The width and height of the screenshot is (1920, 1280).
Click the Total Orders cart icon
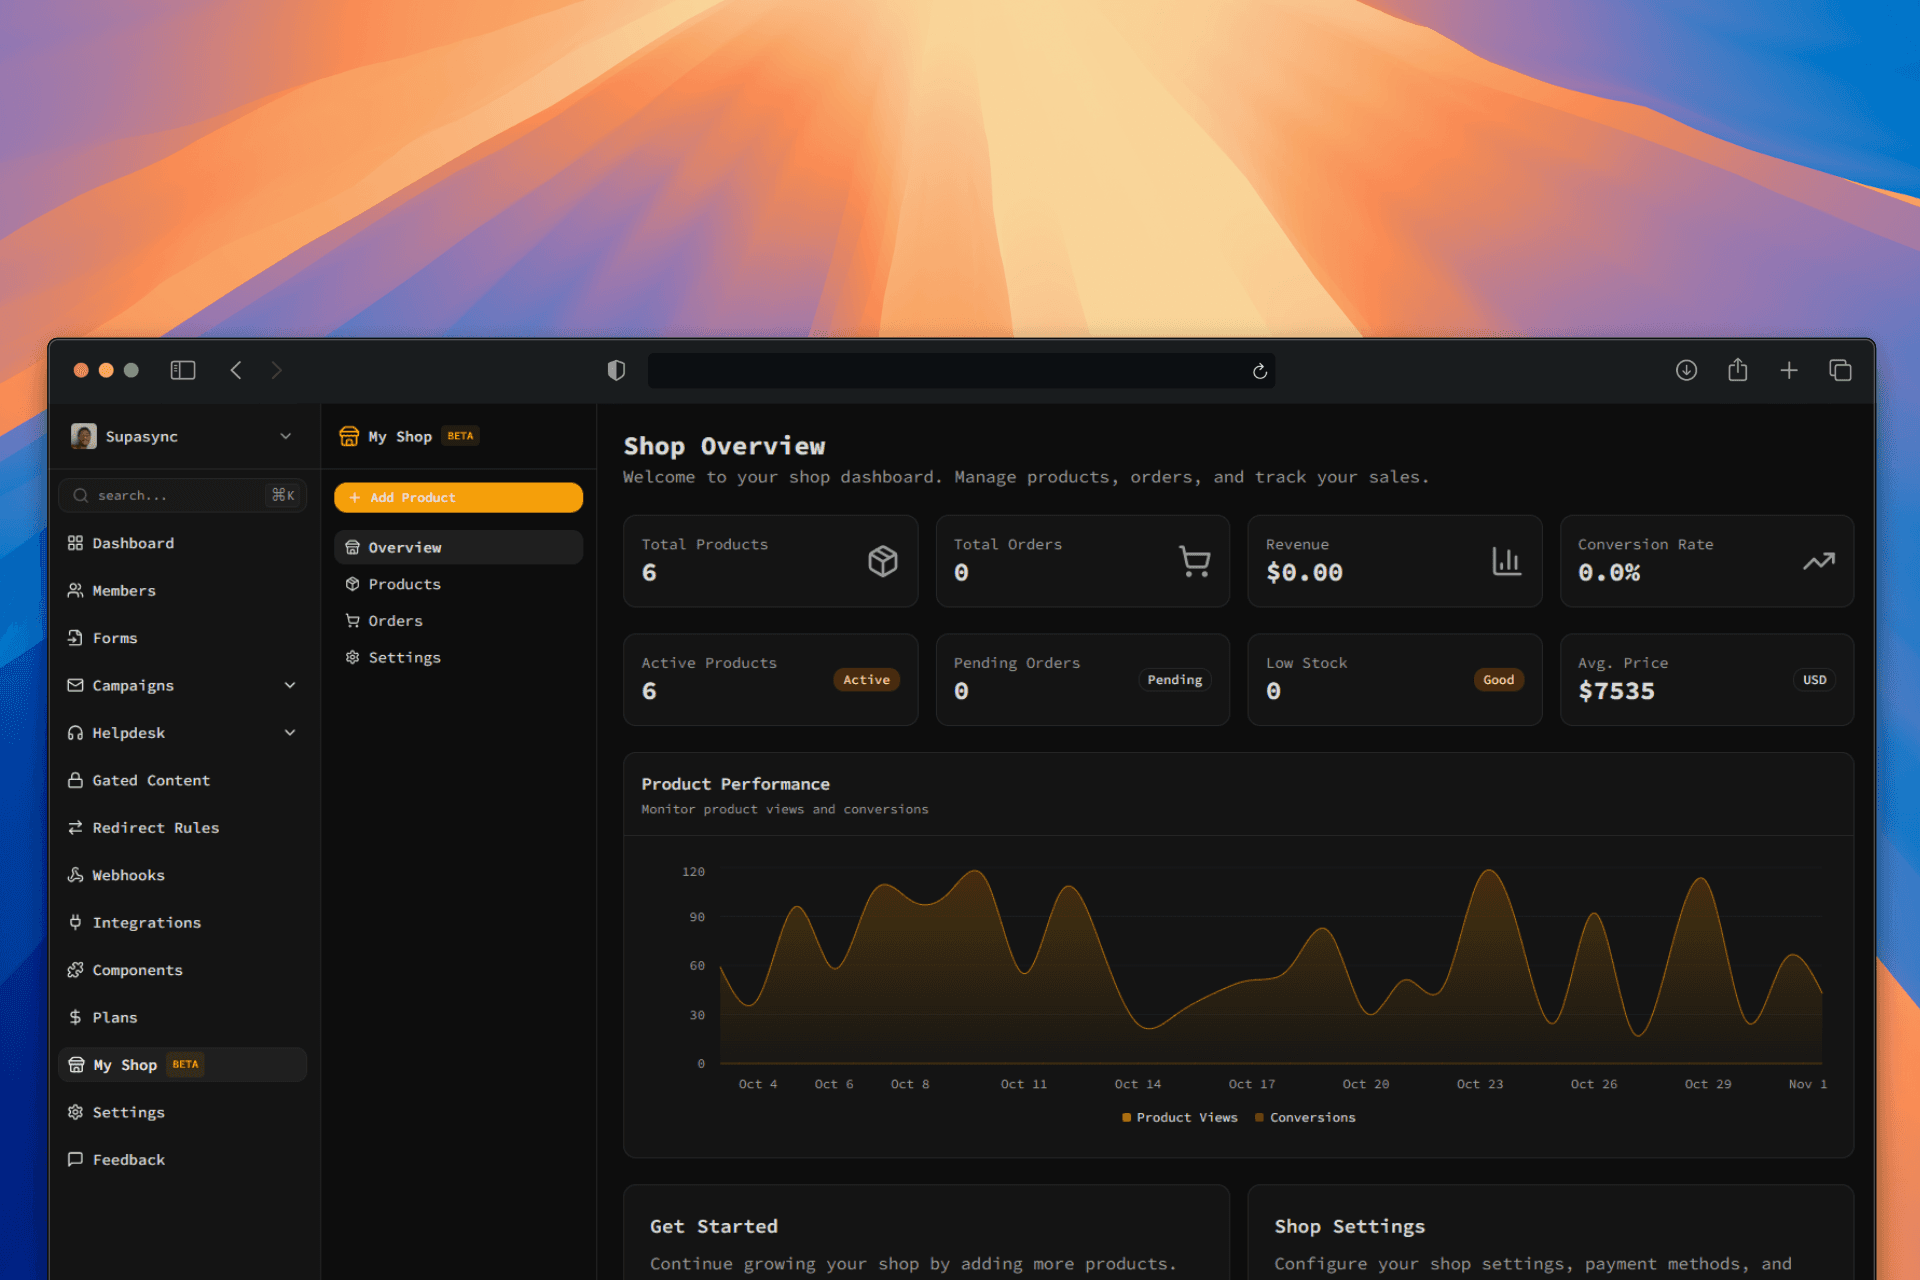(1194, 561)
